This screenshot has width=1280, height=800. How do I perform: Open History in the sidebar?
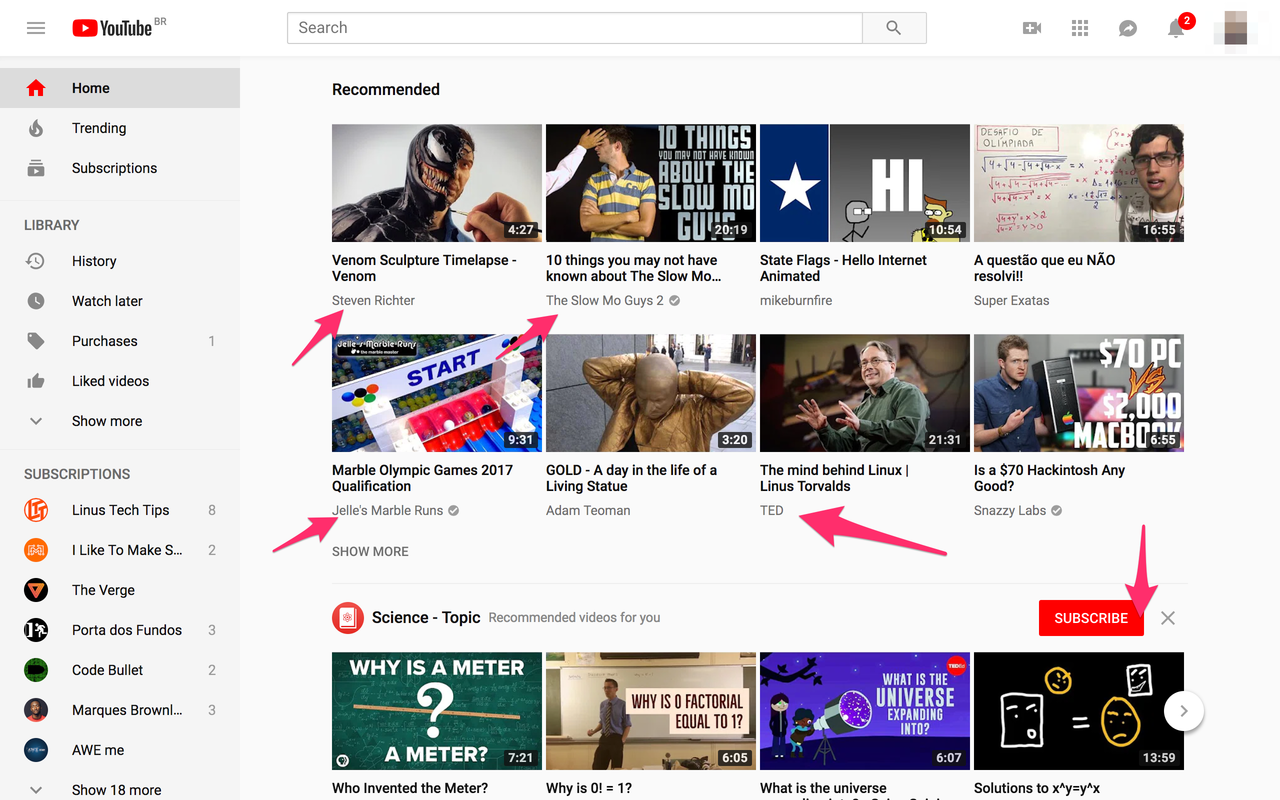120,261
